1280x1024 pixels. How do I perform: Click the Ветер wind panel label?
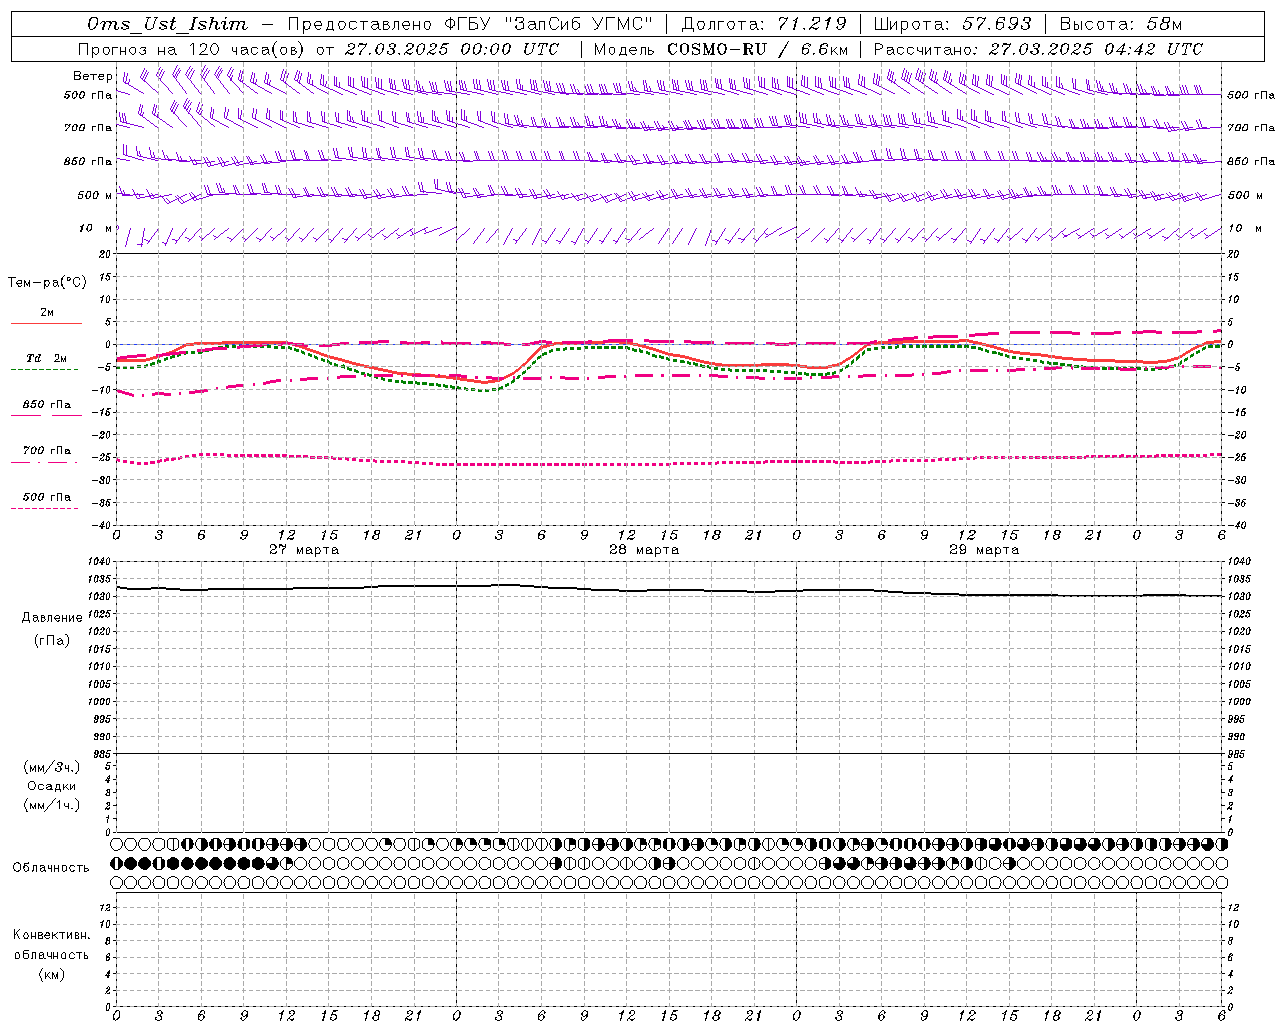[x=92, y=76]
